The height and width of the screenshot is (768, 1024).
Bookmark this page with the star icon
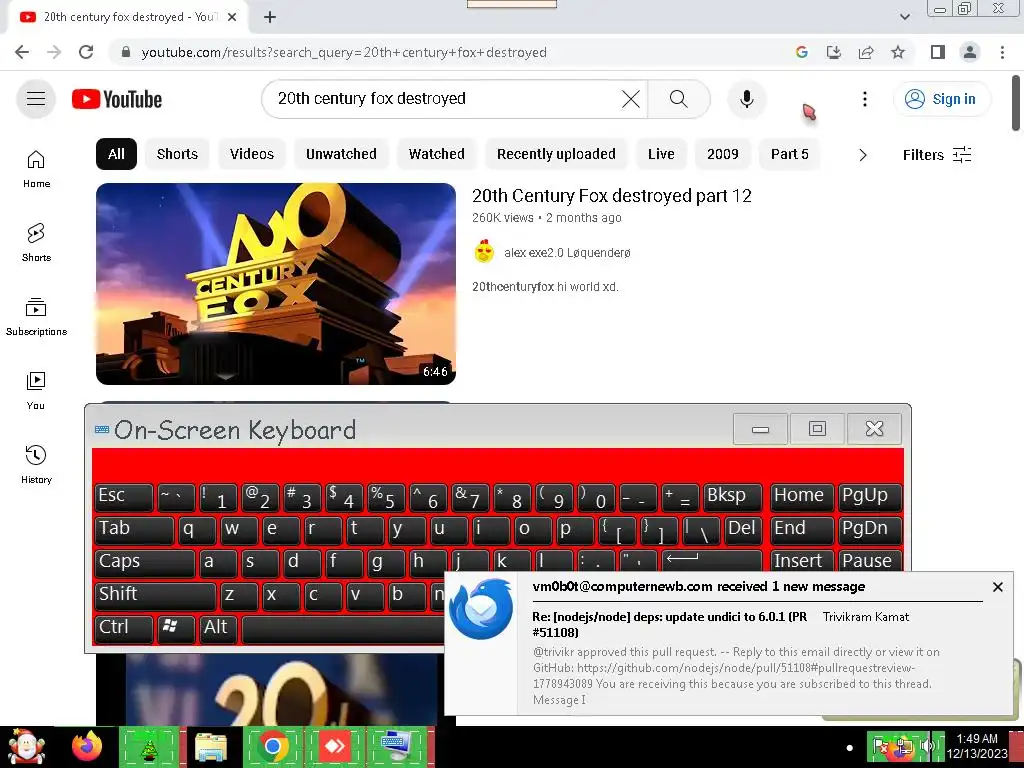(898, 52)
